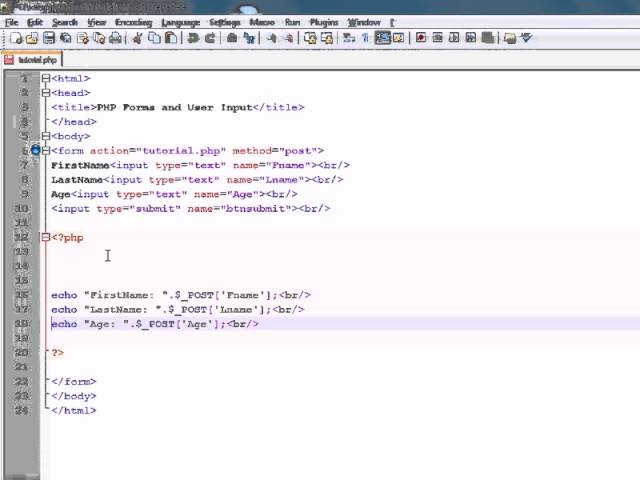
Task: Click the </form> closing tag
Action: click(74, 382)
